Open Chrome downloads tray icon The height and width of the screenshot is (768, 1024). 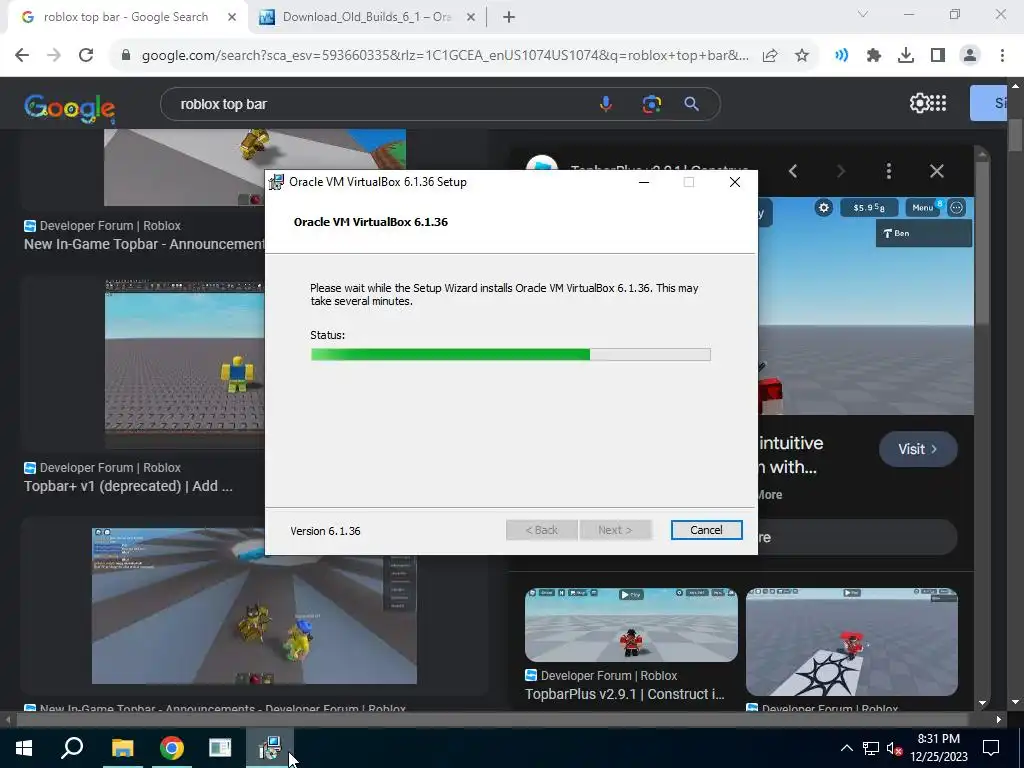pyautogui.click(x=906, y=56)
